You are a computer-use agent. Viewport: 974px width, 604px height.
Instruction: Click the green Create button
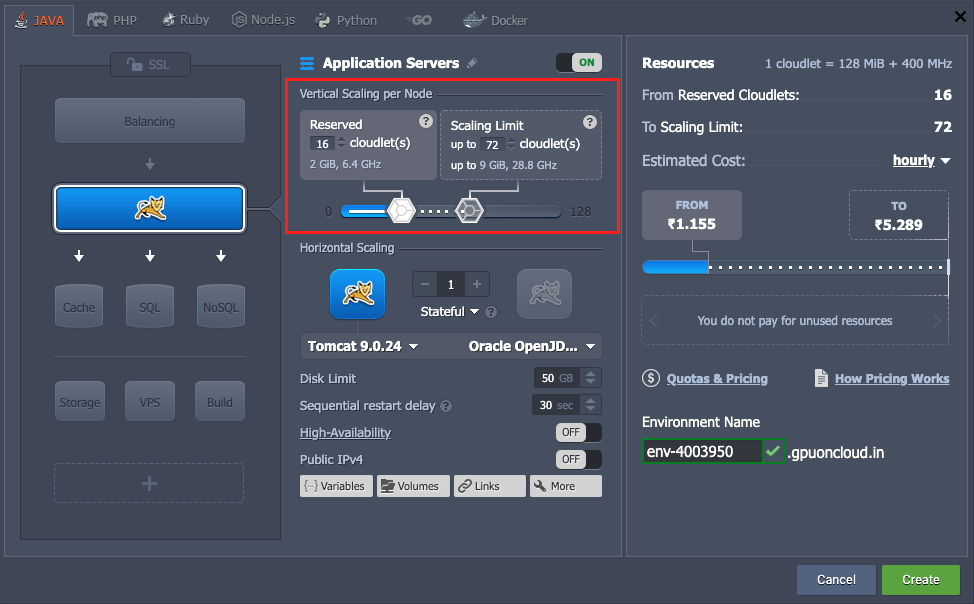[920, 579]
